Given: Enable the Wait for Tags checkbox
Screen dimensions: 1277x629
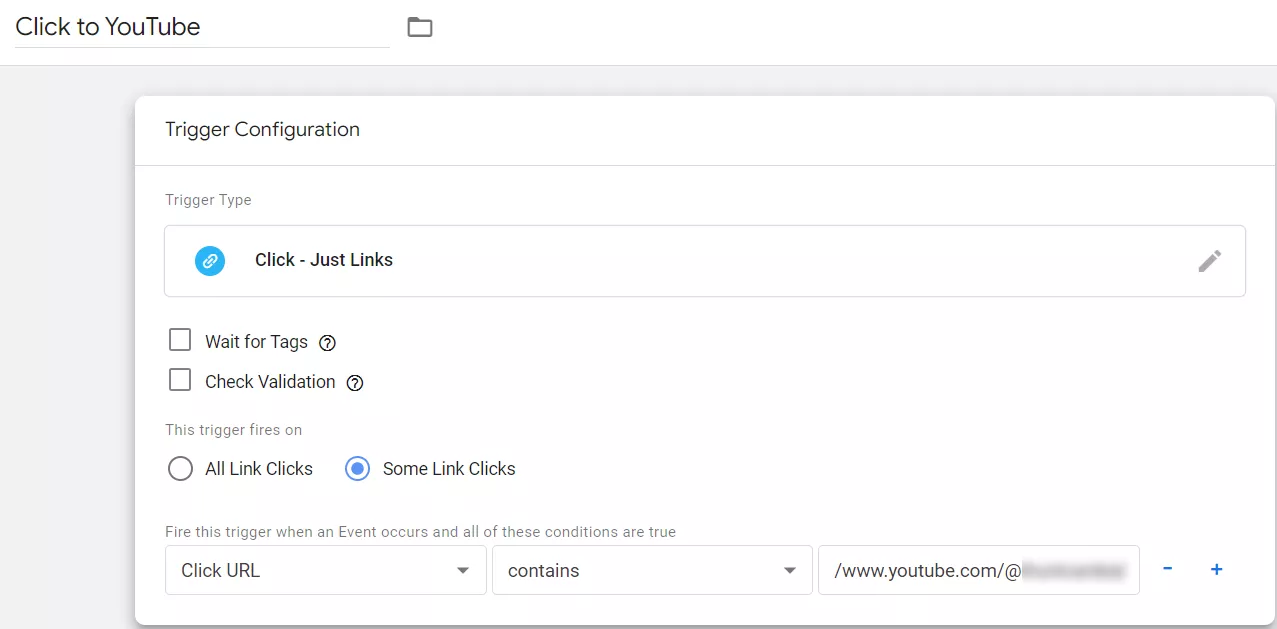Looking at the screenshot, I should pos(180,341).
